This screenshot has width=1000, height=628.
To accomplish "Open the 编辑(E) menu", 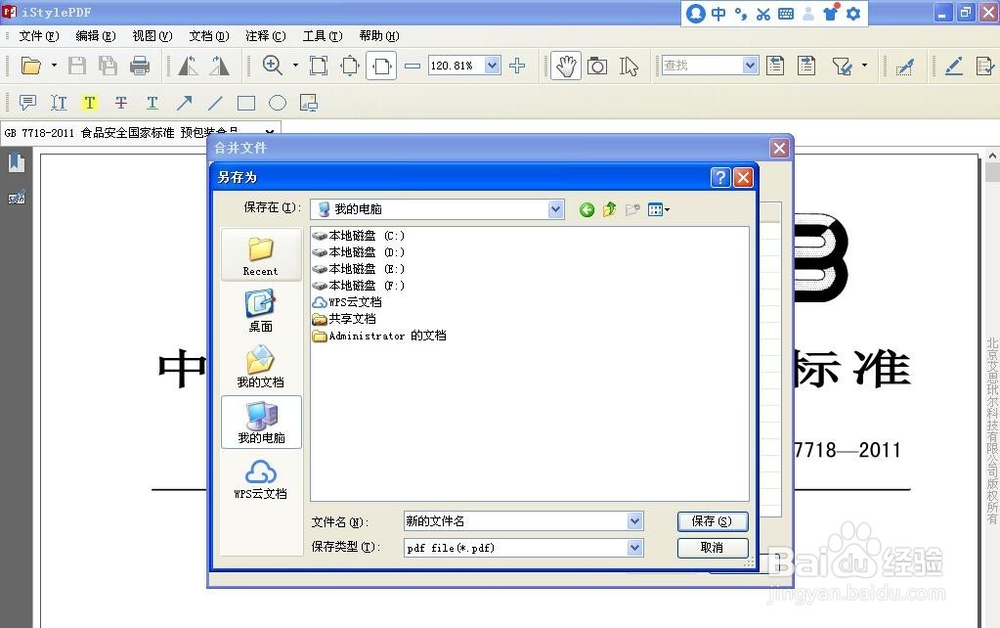I will coord(96,36).
